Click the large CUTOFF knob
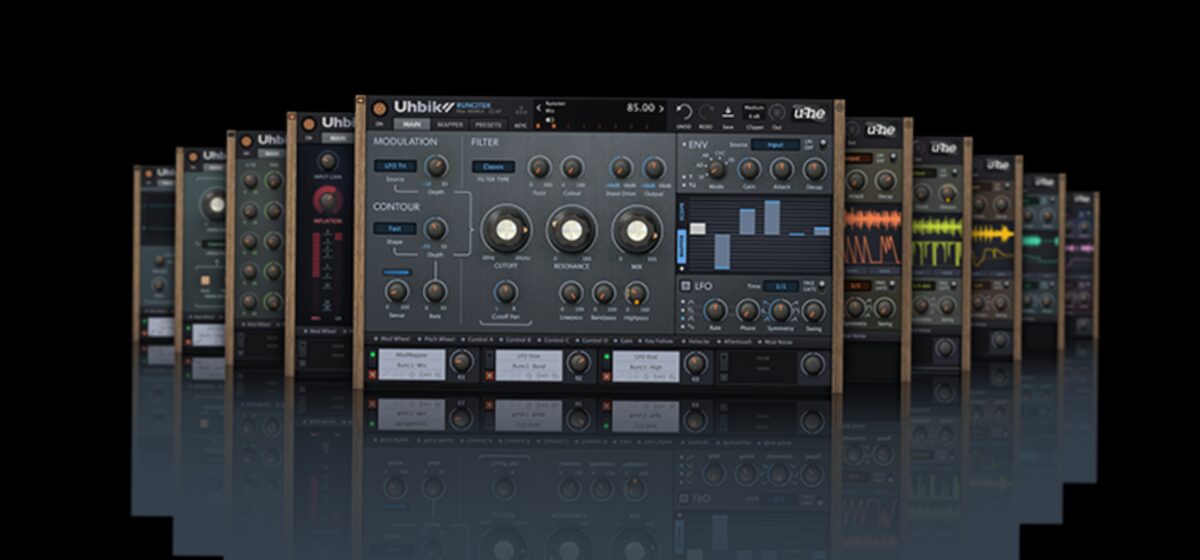 (505, 231)
